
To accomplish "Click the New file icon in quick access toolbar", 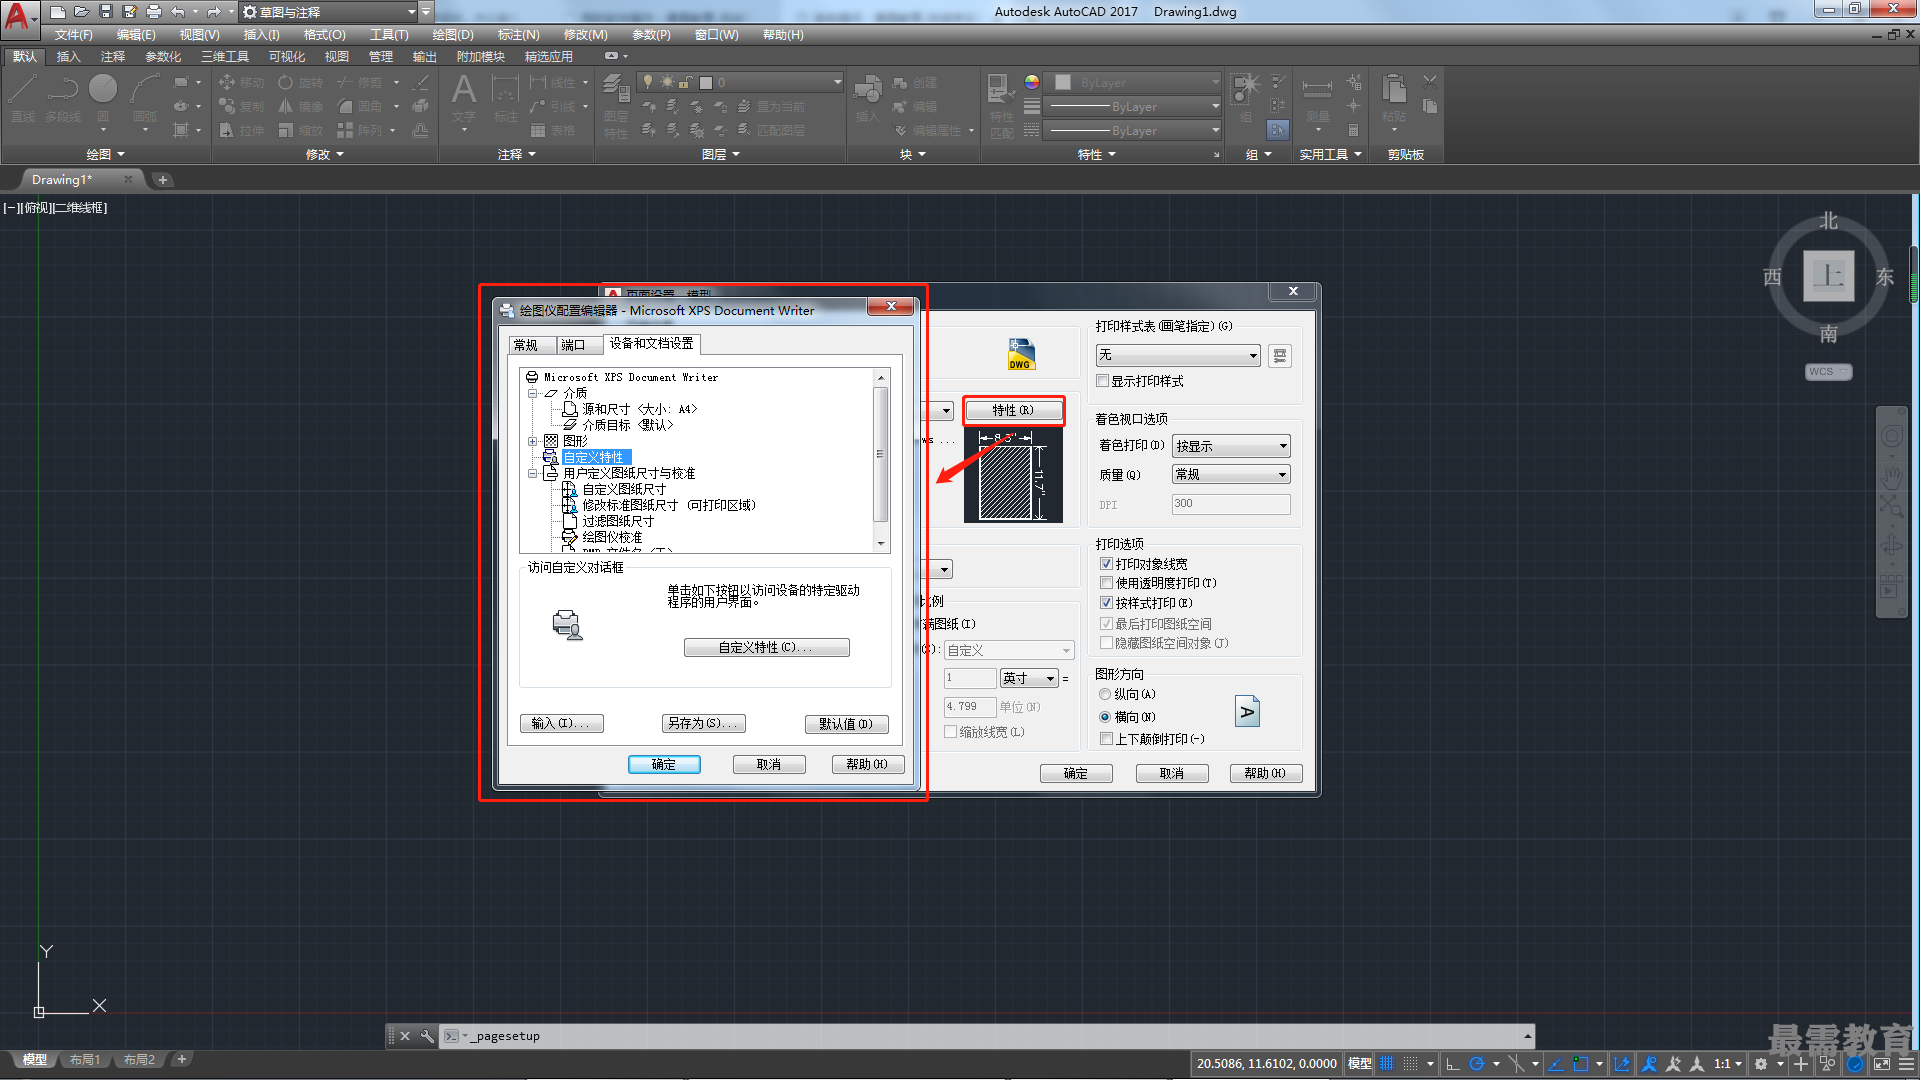I will 58,12.
